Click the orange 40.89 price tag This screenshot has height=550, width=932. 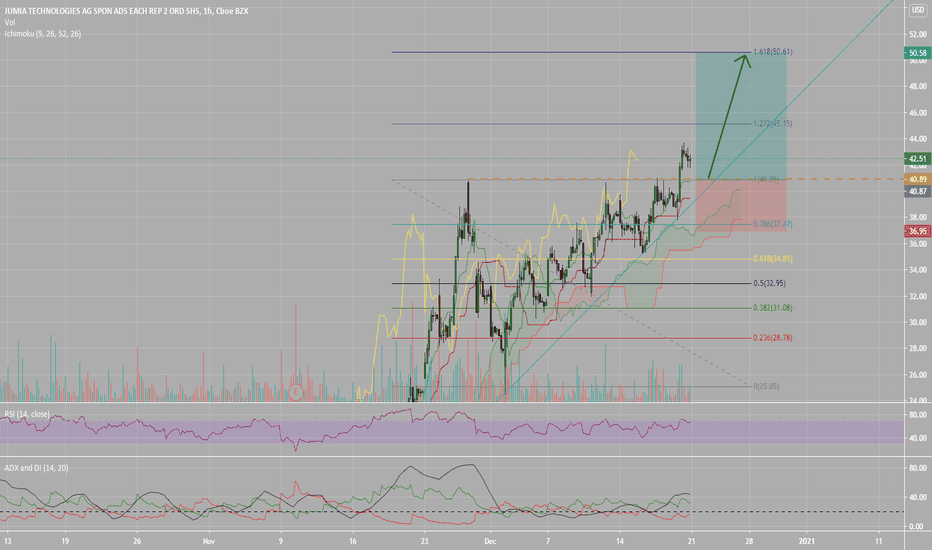pyautogui.click(x=917, y=179)
